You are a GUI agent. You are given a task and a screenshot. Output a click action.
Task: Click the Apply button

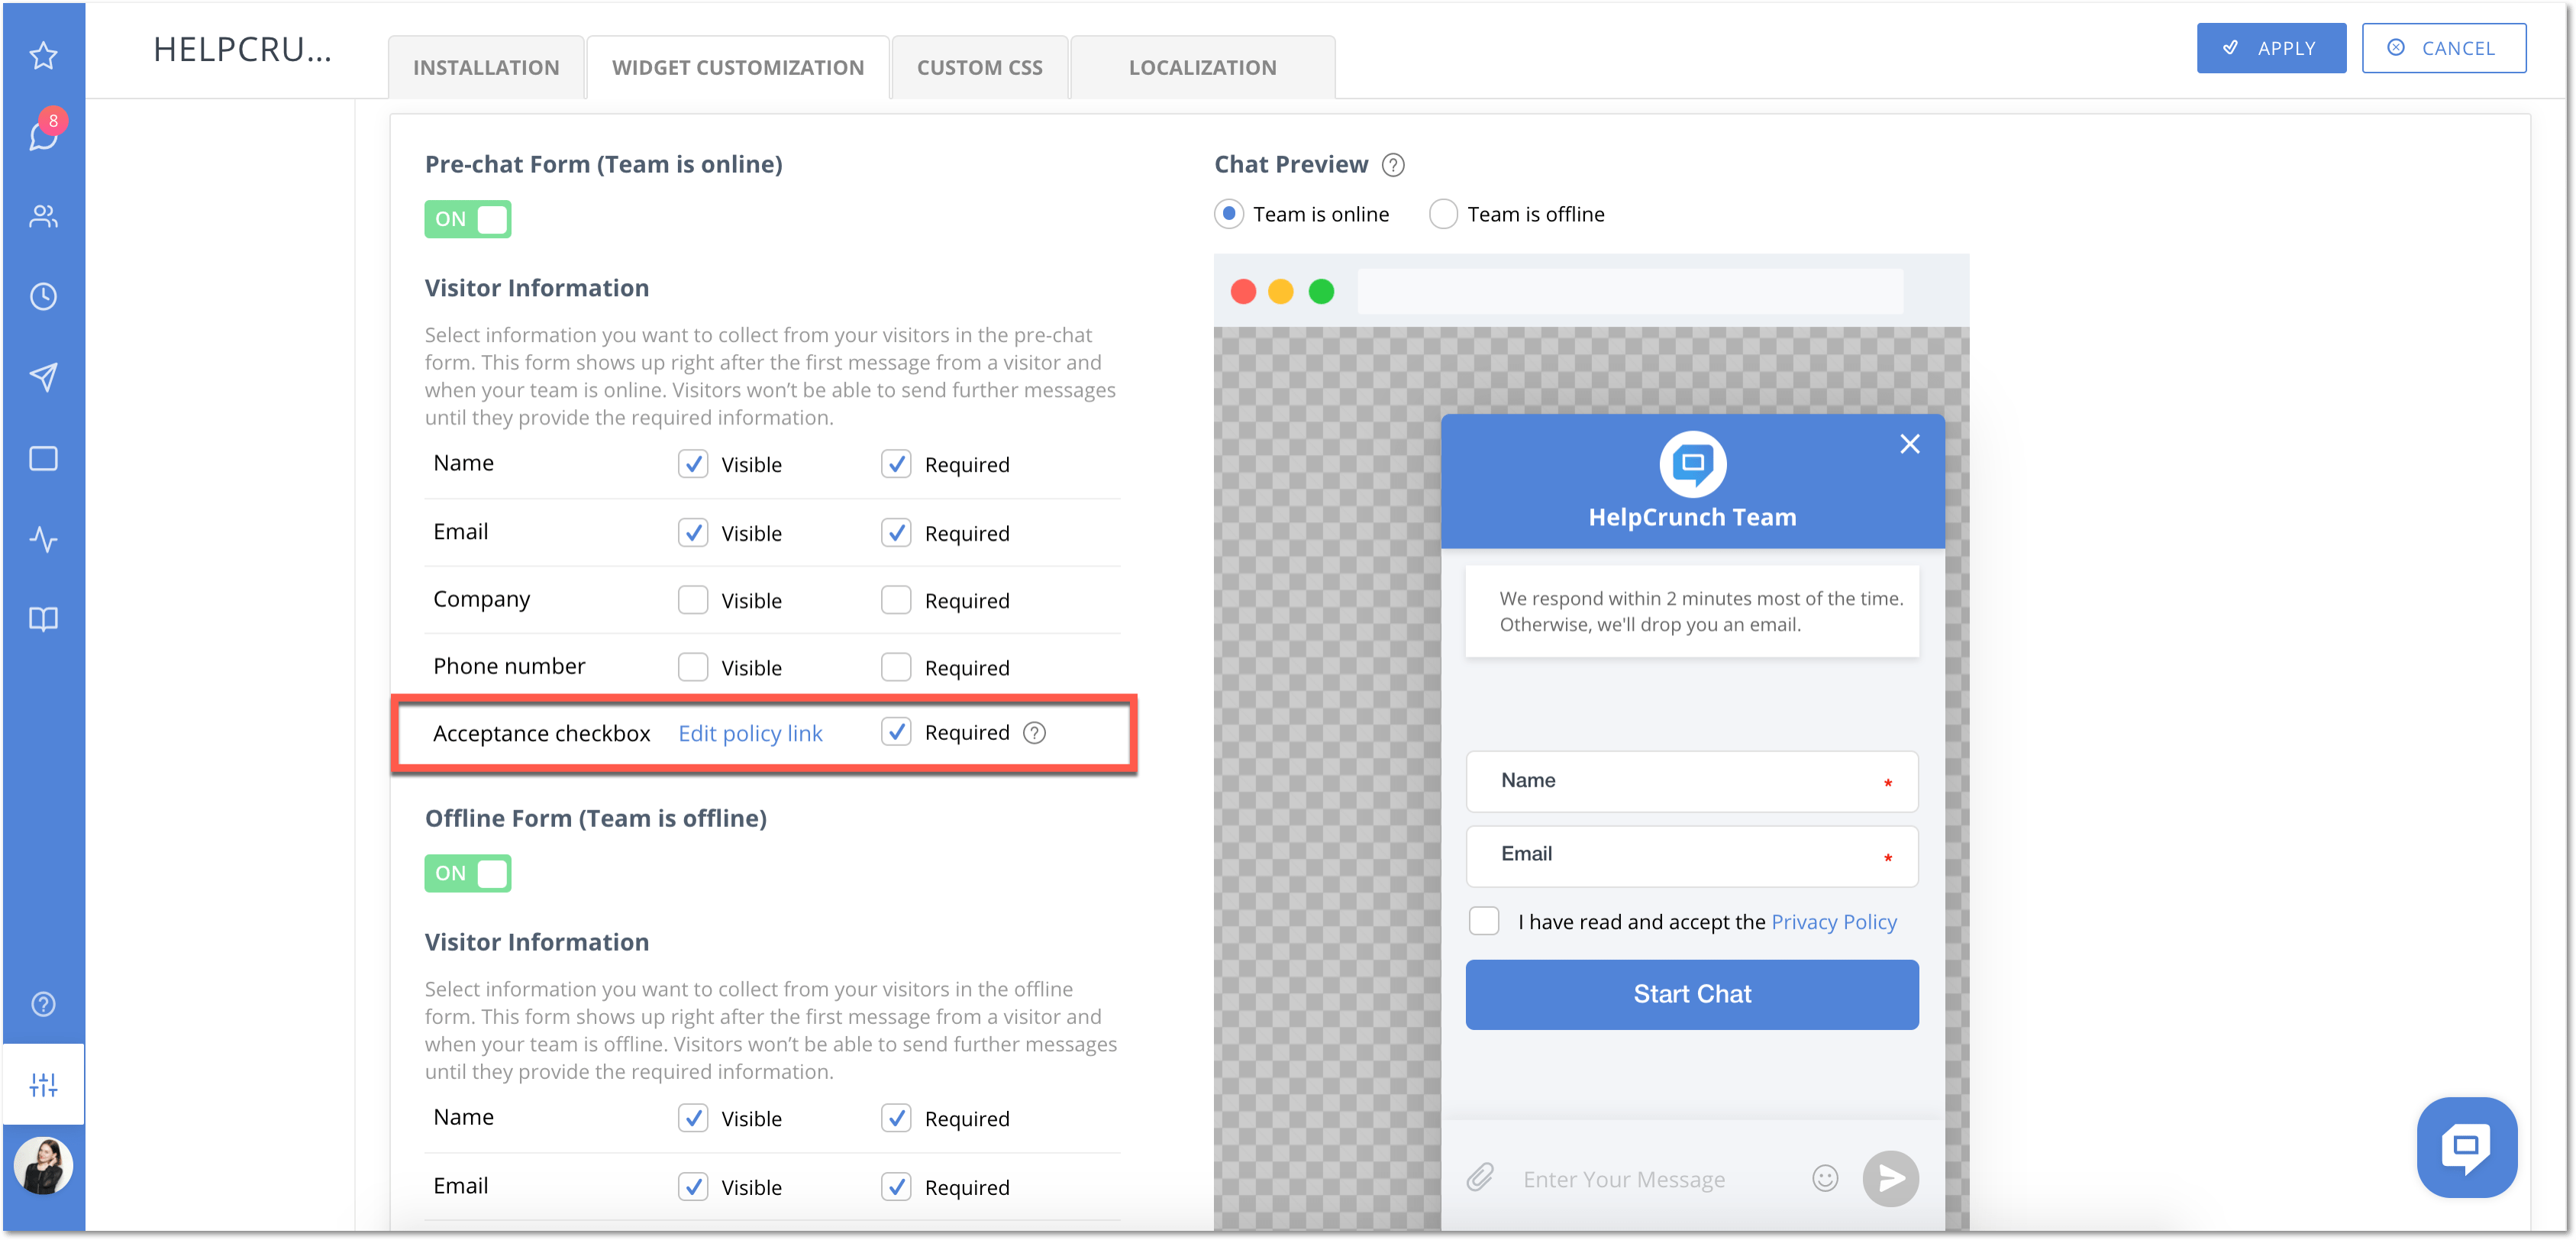pyautogui.click(x=2271, y=48)
